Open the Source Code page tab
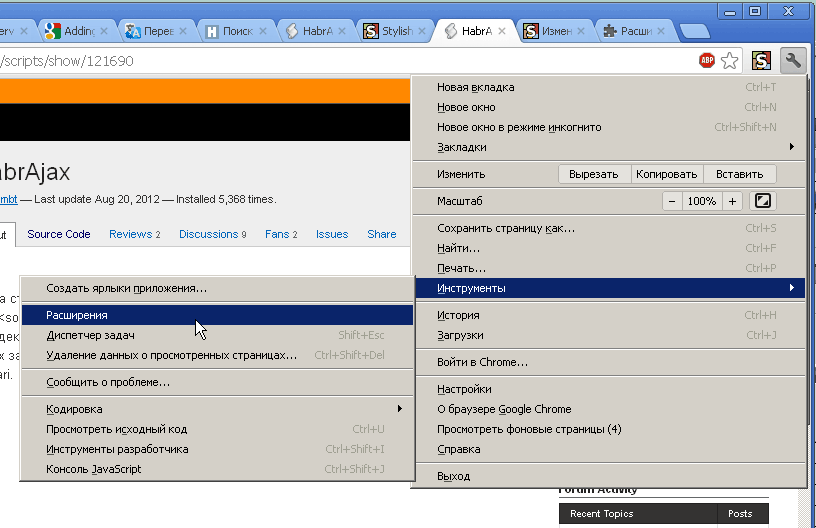Viewport: 816px width, 528px height. (x=59, y=234)
